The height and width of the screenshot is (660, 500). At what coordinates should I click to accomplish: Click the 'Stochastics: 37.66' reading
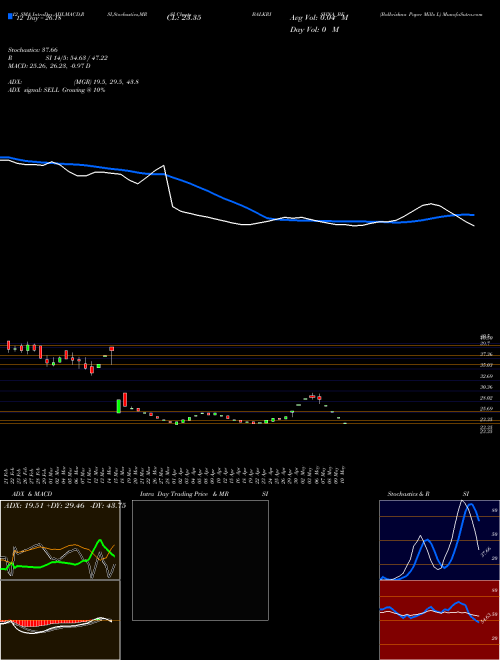tap(33, 50)
